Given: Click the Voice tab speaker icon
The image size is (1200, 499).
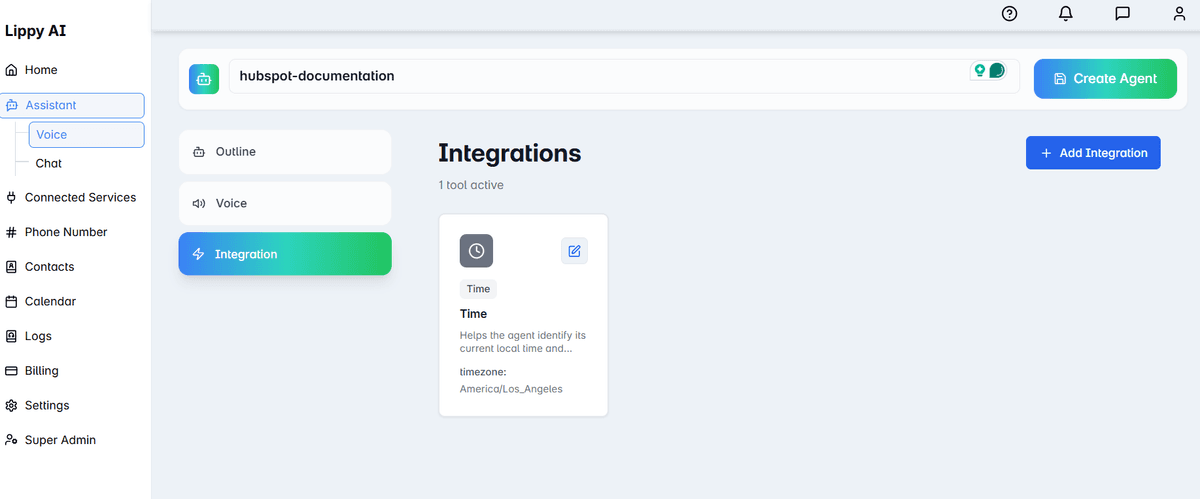Looking at the screenshot, I should [198, 203].
